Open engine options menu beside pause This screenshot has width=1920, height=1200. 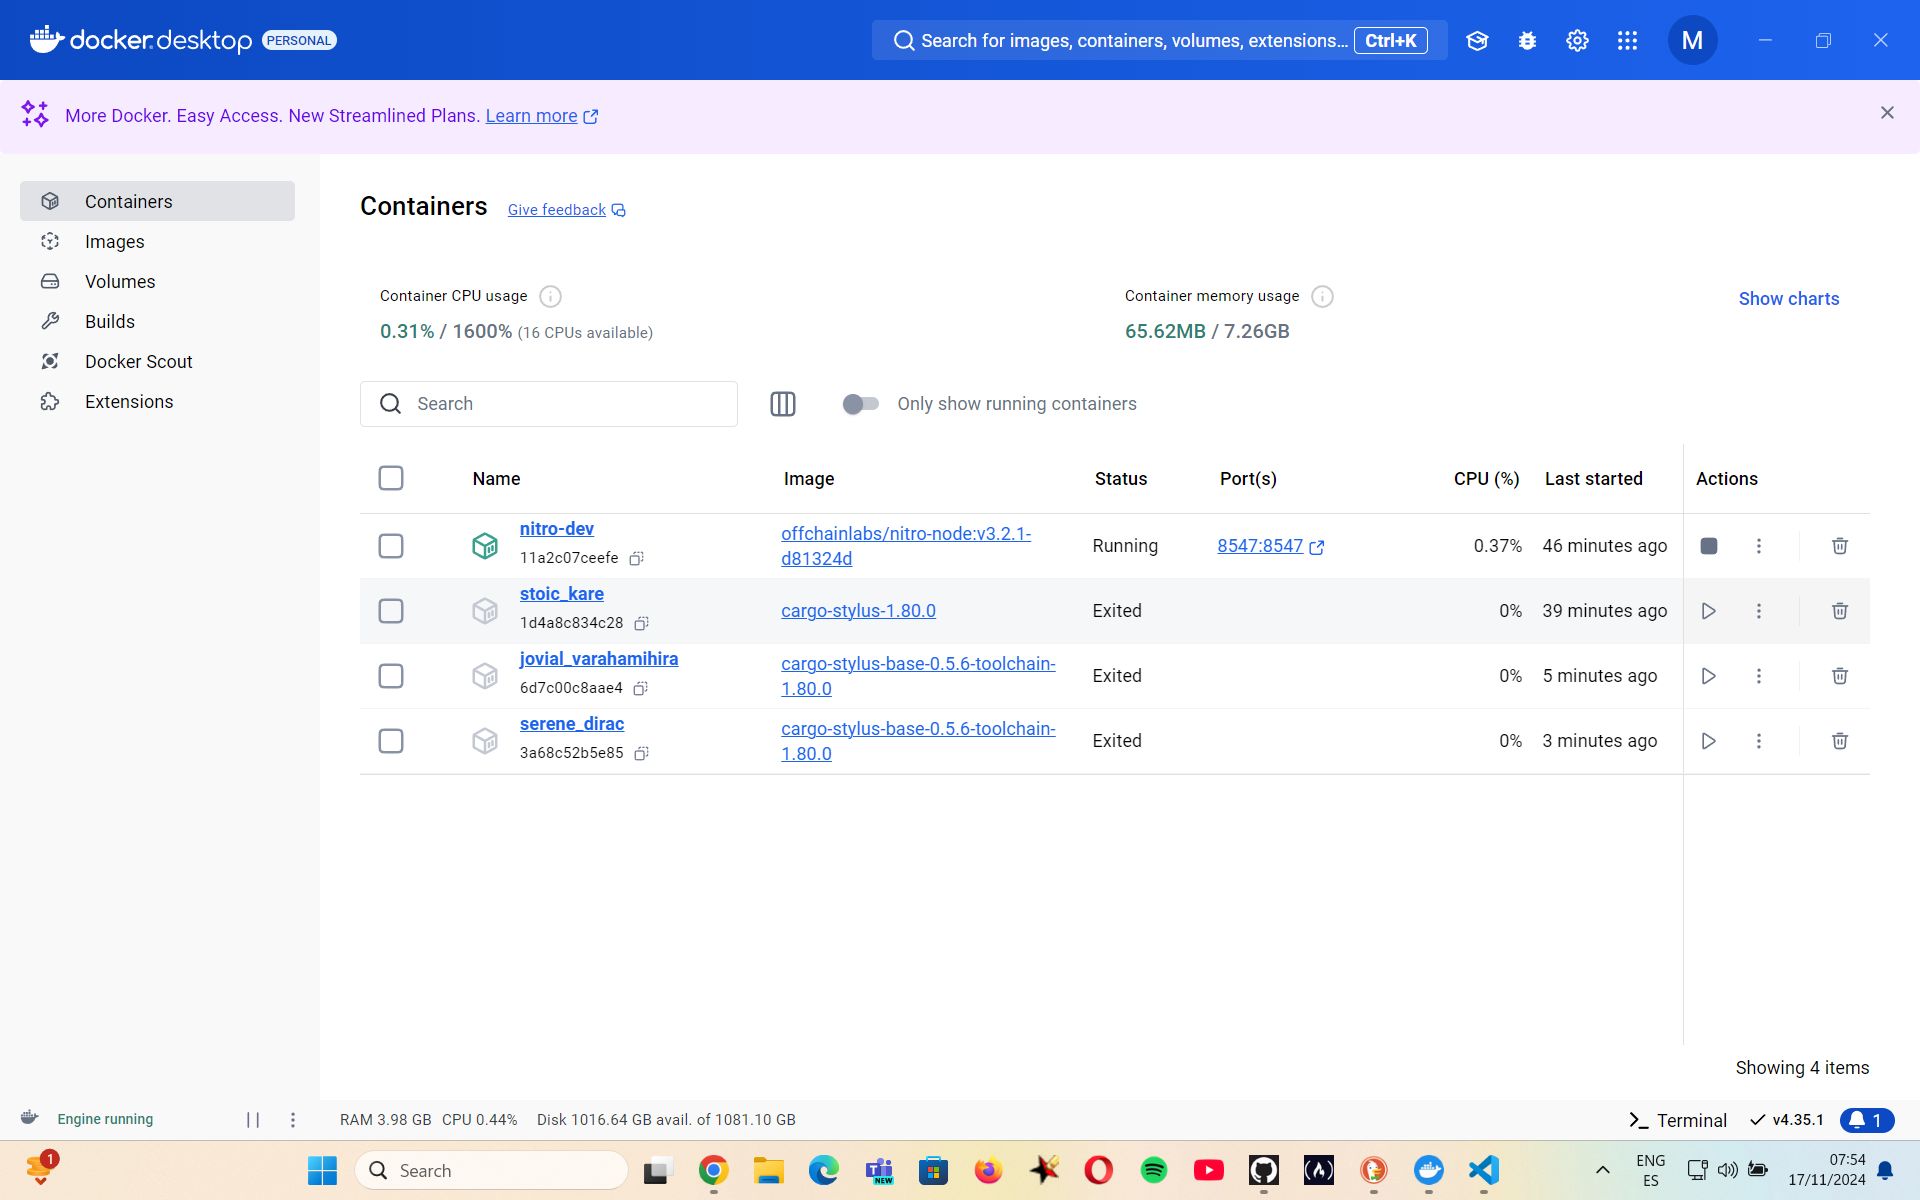click(293, 1120)
